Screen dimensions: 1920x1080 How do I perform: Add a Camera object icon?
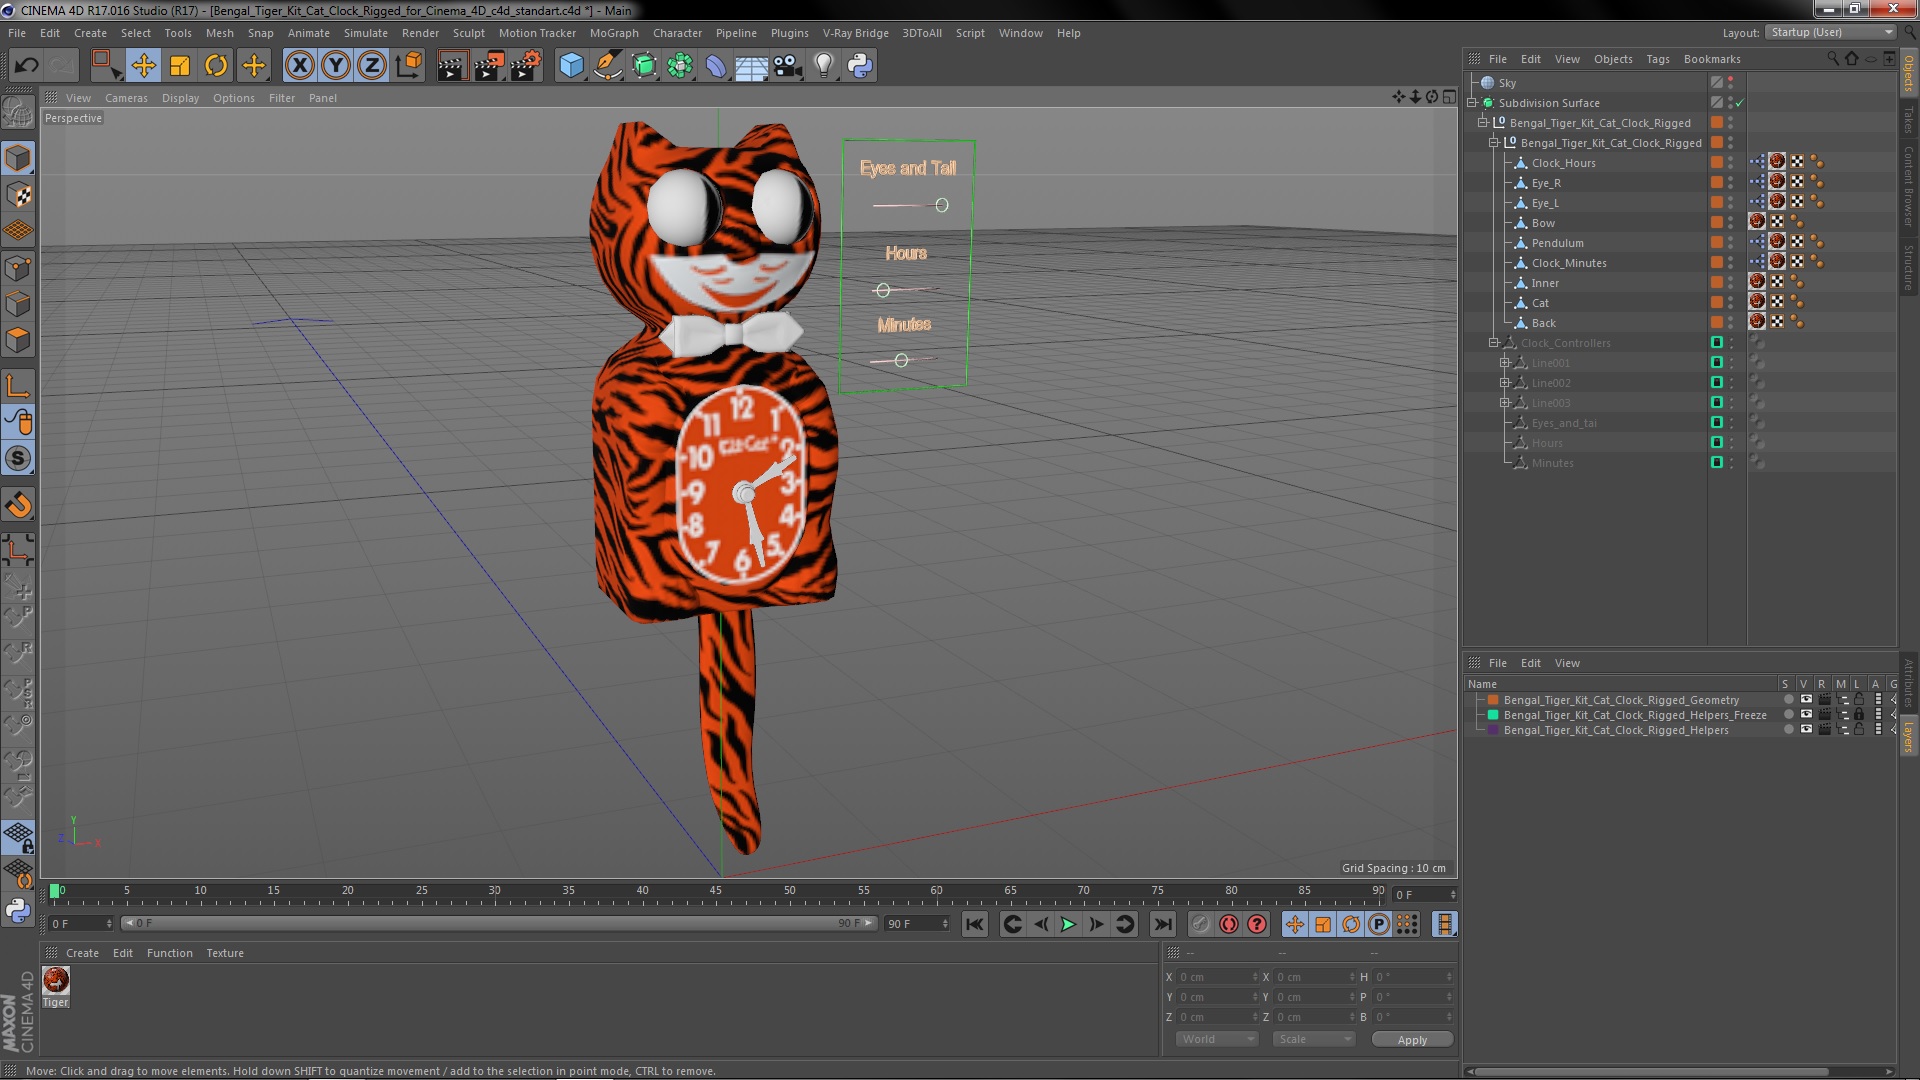pyautogui.click(x=787, y=66)
